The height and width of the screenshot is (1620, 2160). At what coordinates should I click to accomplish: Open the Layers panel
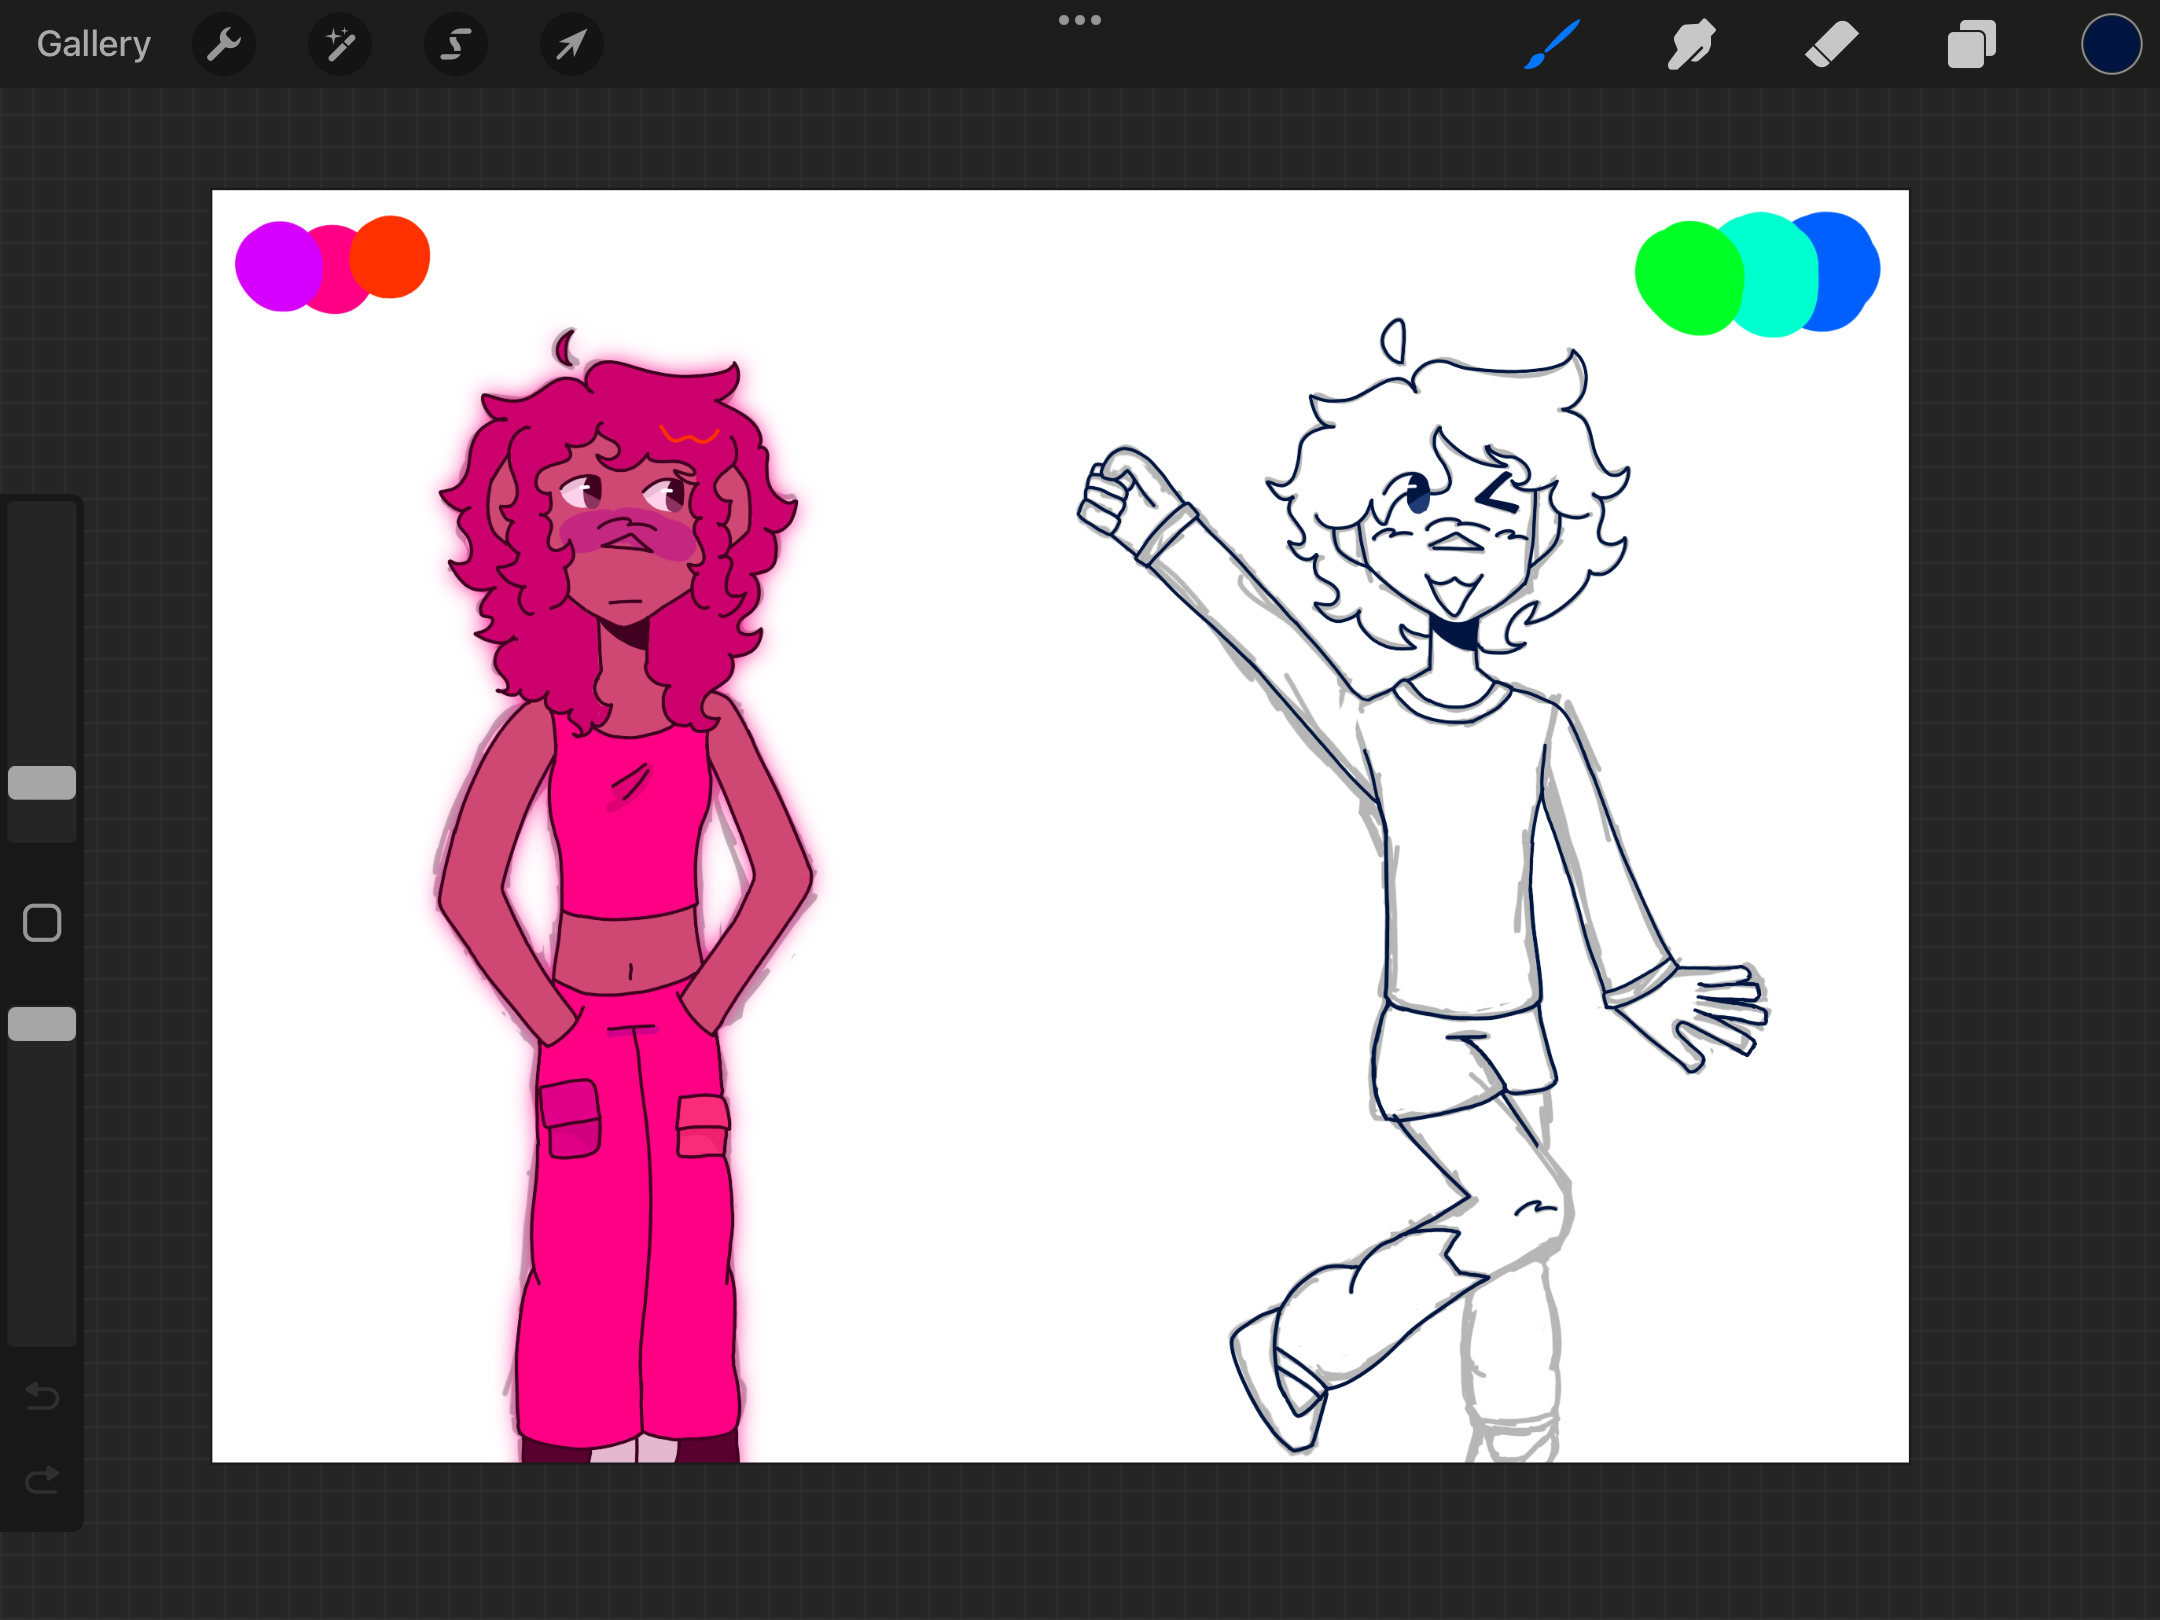pyautogui.click(x=1971, y=44)
